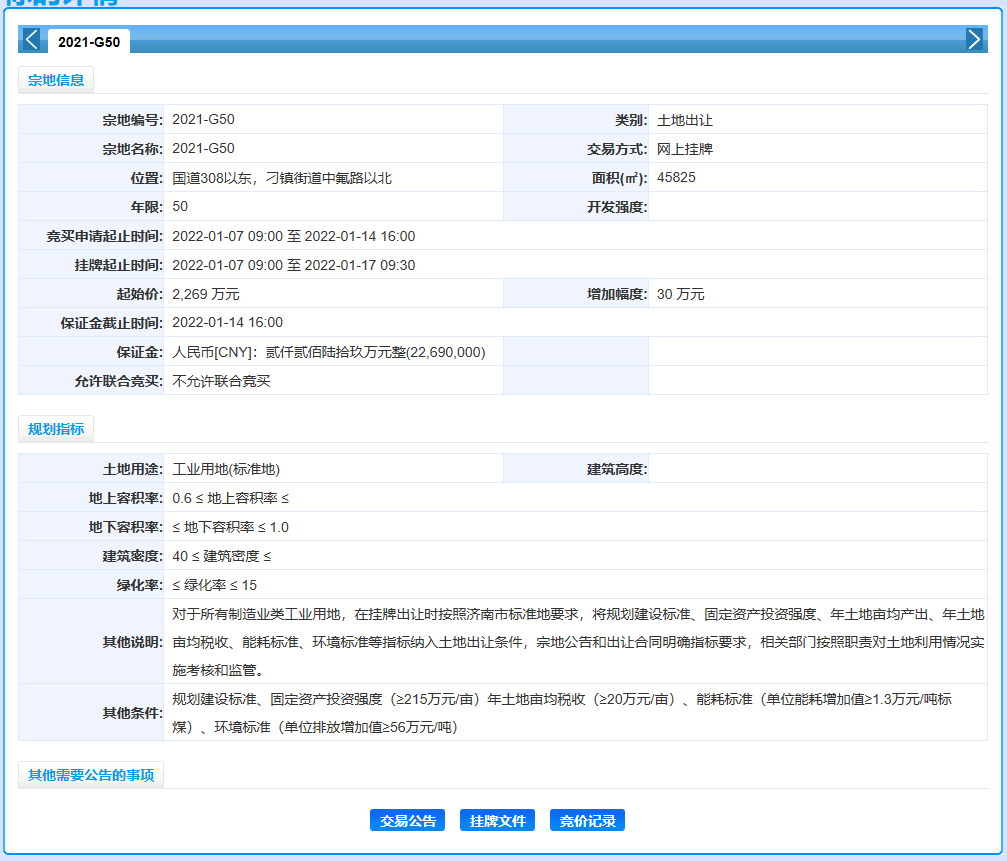Click the 土地用途 value 工业用地(标准地)
Image resolution: width=1007 pixels, height=861 pixels.
[226, 469]
